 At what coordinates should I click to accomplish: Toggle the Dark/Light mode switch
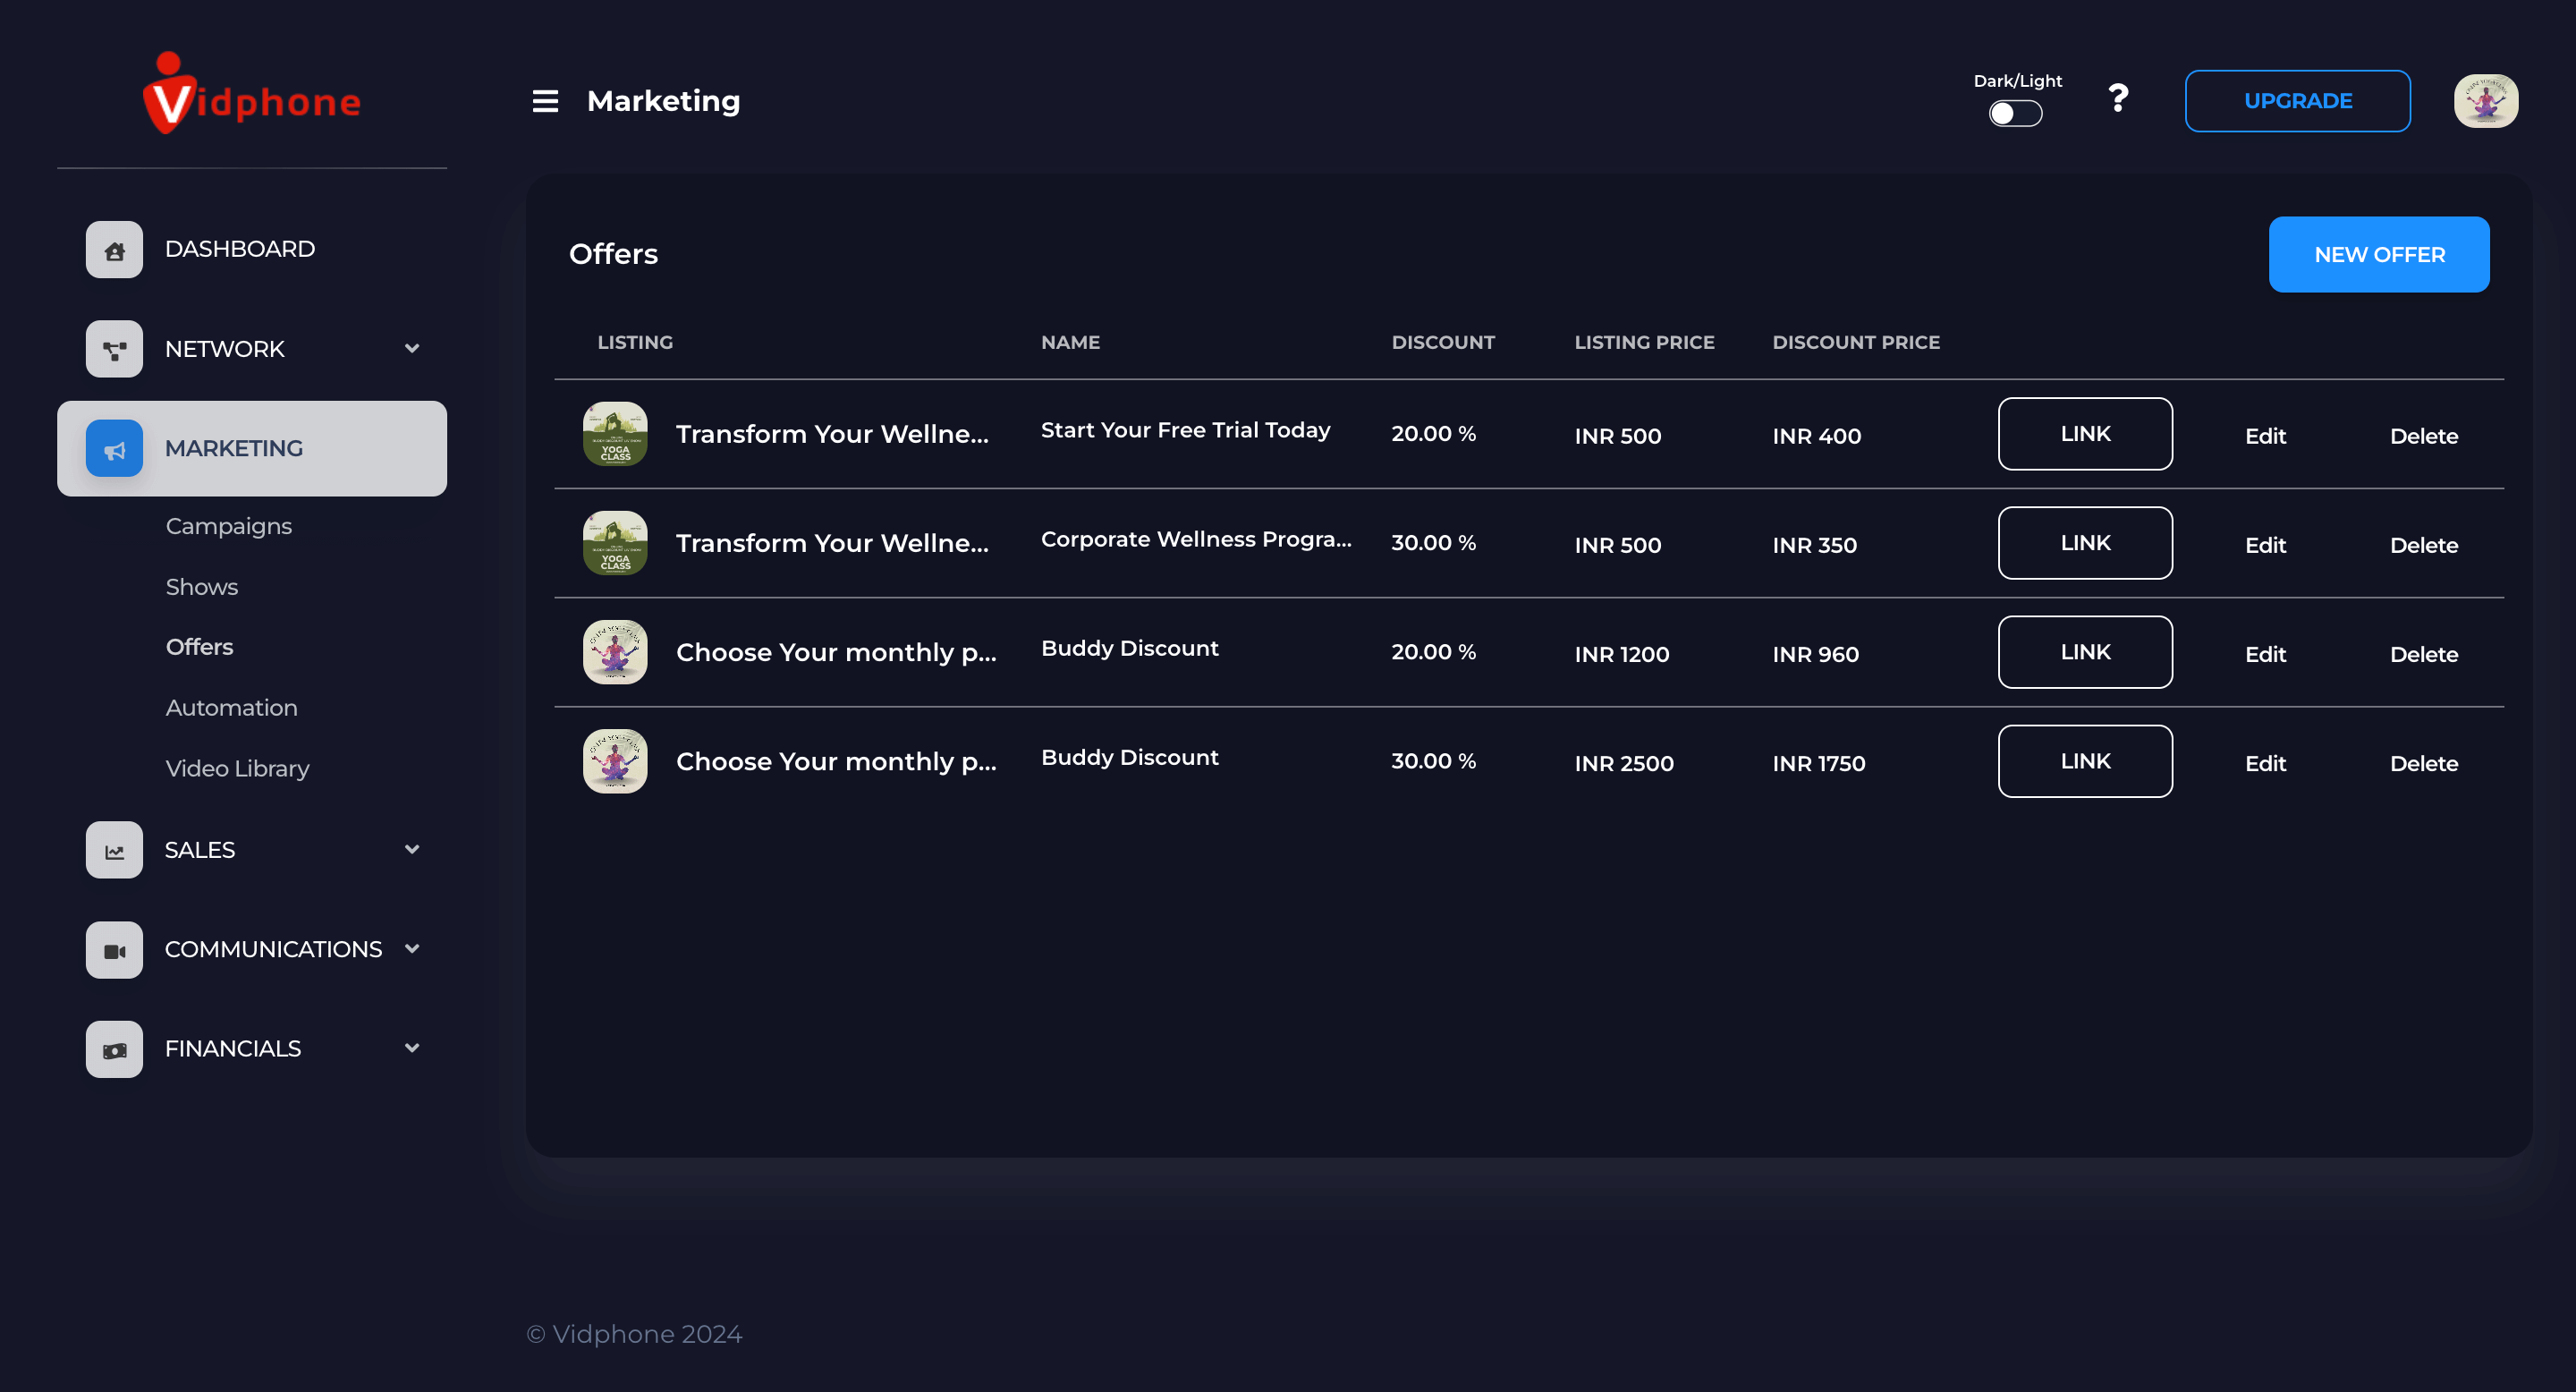pos(2014,114)
